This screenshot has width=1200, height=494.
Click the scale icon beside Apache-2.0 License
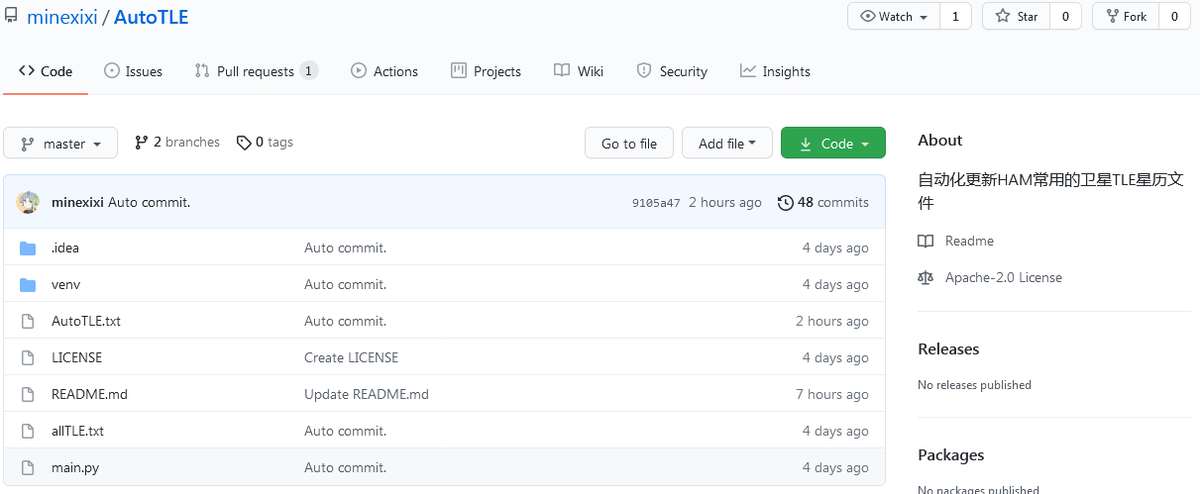(926, 278)
